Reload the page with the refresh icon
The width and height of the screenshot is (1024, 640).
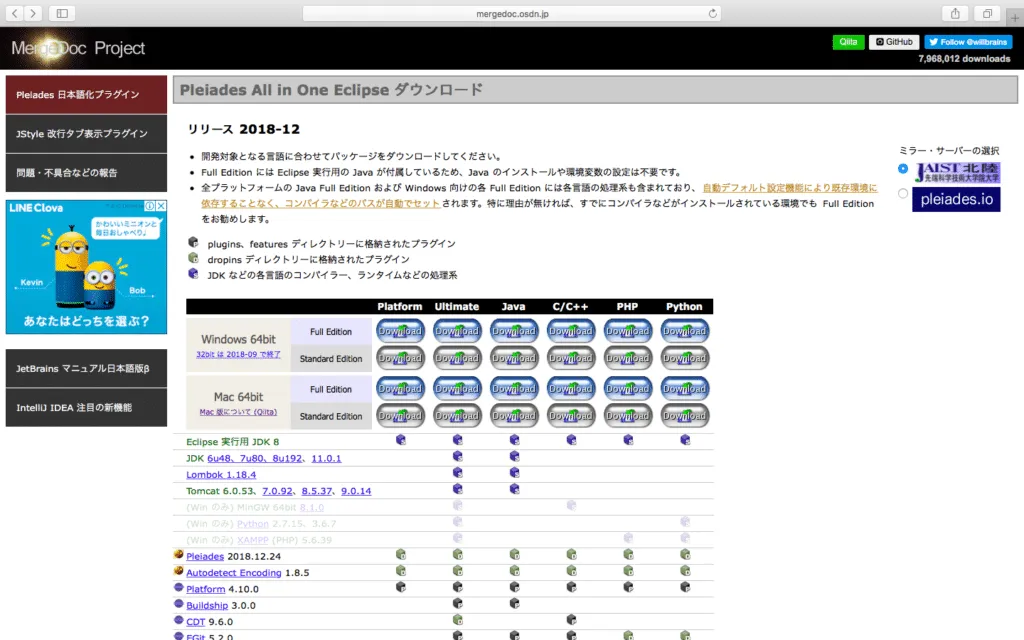[712, 13]
